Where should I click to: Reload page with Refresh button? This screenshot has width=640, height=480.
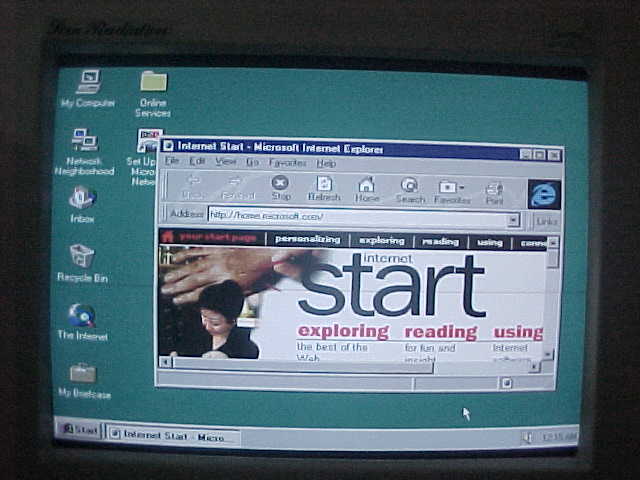coord(324,189)
